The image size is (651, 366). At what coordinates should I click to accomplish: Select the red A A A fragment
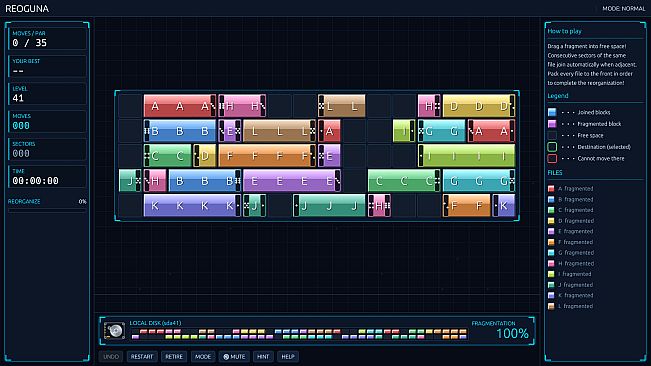coord(180,106)
